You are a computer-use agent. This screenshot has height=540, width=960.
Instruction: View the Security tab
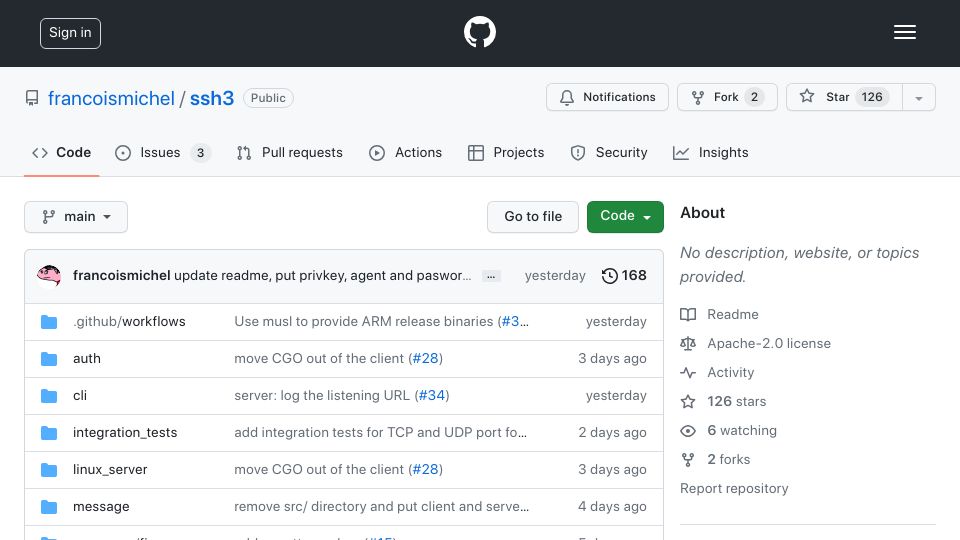tap(609, 152)
